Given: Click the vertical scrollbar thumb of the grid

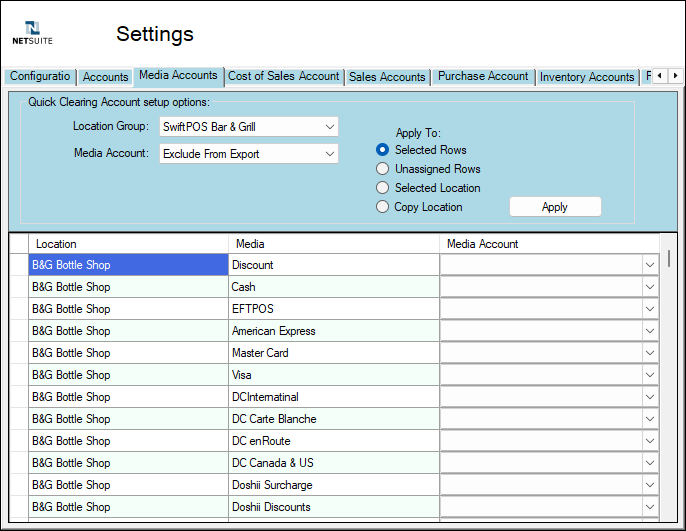Looking at the screenshot, I should pos(669,259).
